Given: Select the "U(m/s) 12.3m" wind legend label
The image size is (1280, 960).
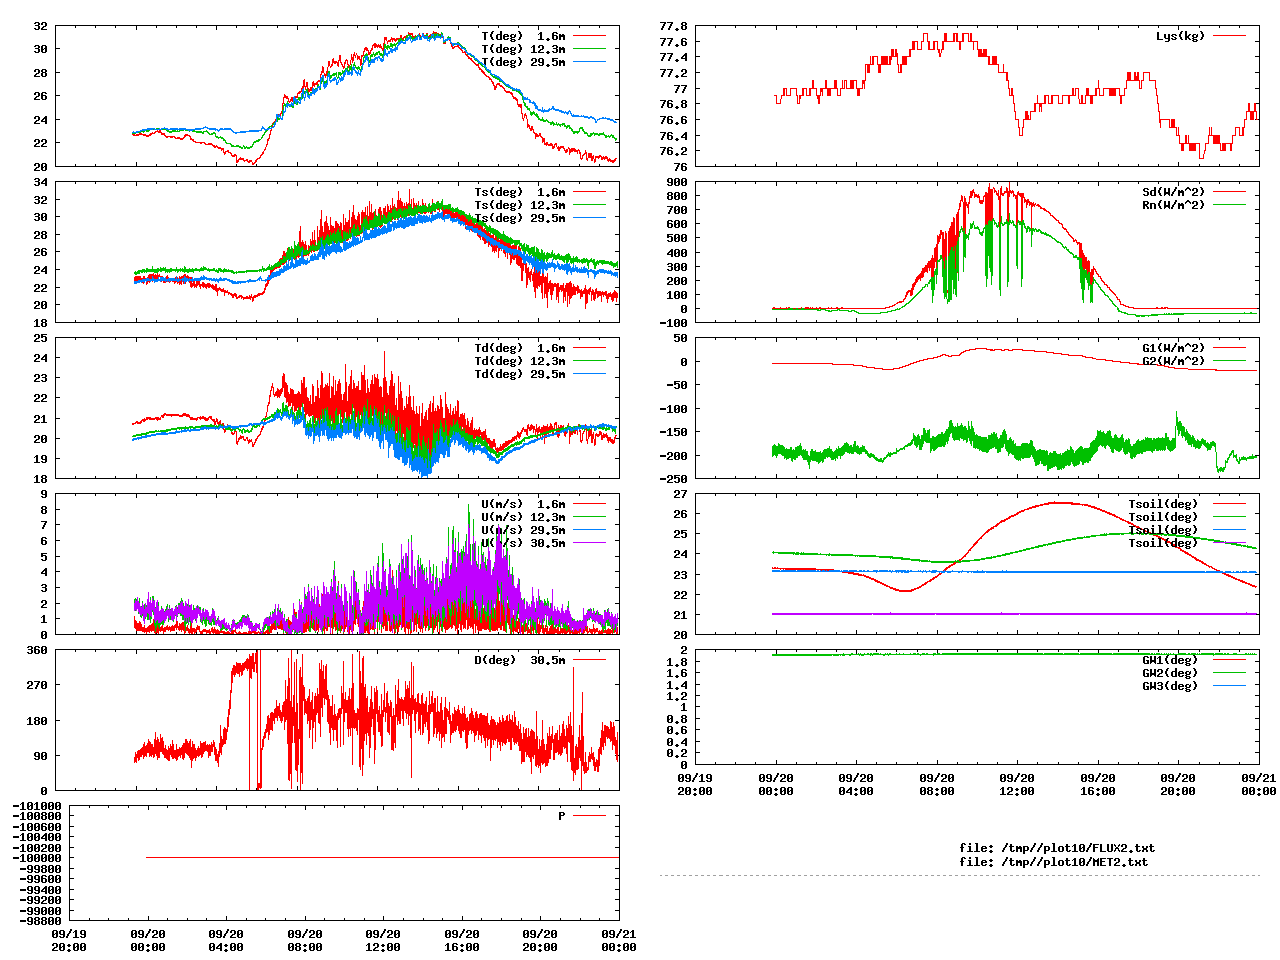Looking at the screenshot, I should (x=523, y=517).
